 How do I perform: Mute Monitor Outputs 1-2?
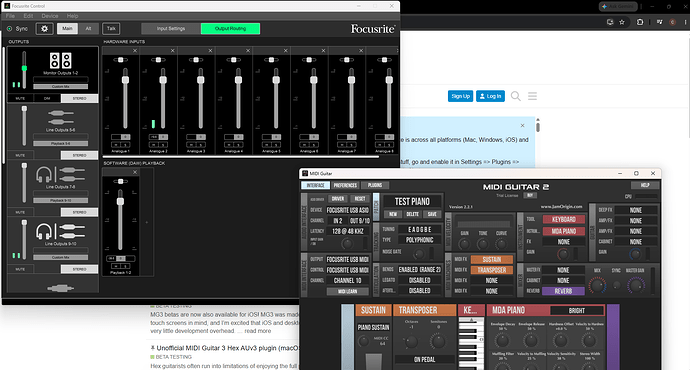point(20,99)
